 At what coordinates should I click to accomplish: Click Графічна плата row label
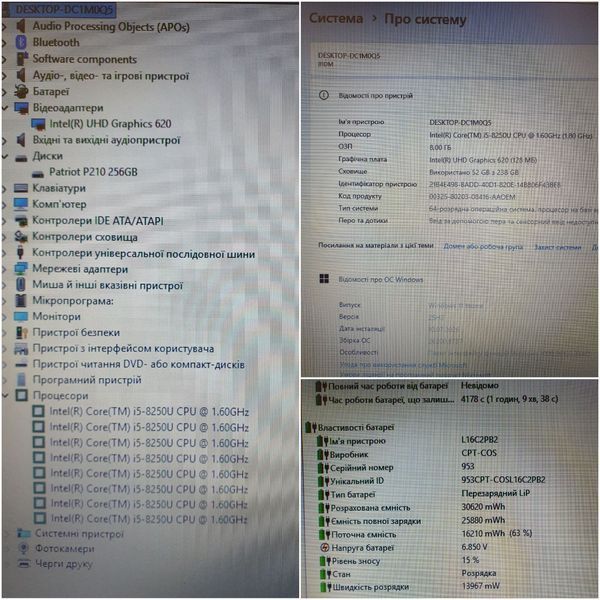coord(362,159)
